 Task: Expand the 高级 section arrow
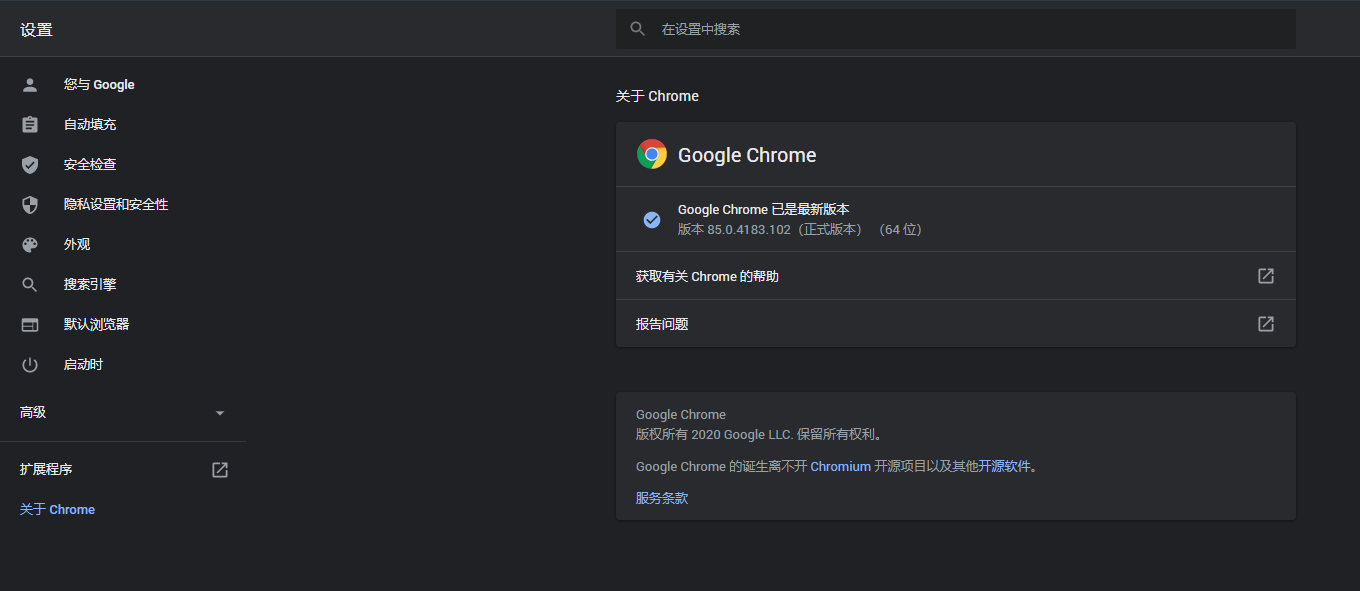(x=220, y=413)
